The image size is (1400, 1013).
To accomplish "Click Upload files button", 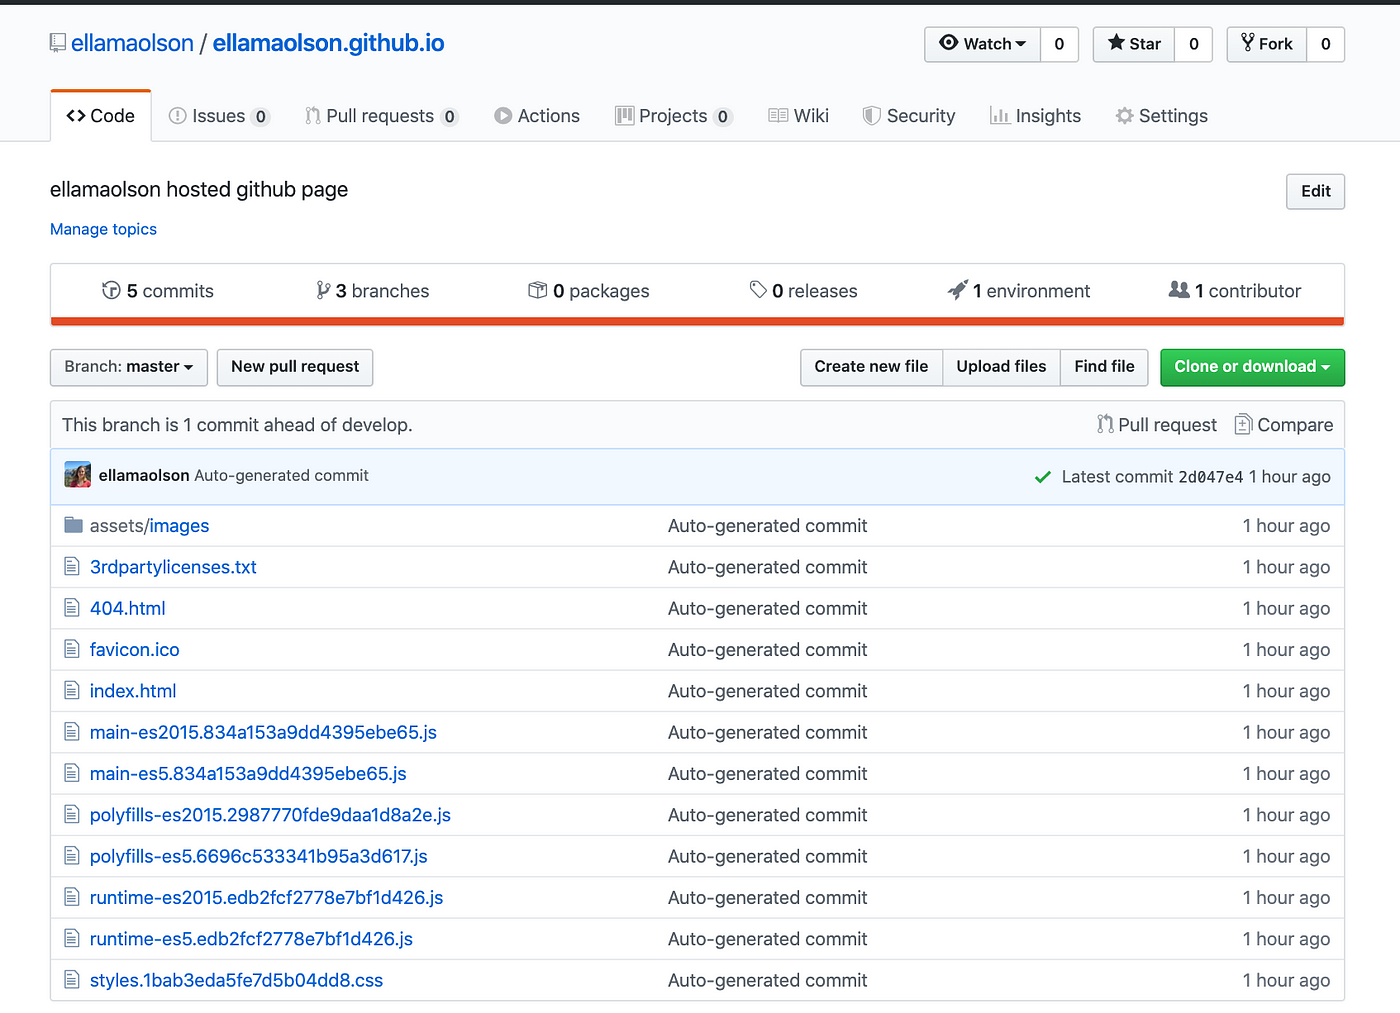I will pyautogui.click(x=1001, y=367).
